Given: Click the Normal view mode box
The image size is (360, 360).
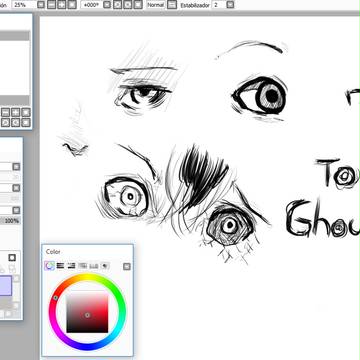Looking at the screenshot, I should point(156,5).
